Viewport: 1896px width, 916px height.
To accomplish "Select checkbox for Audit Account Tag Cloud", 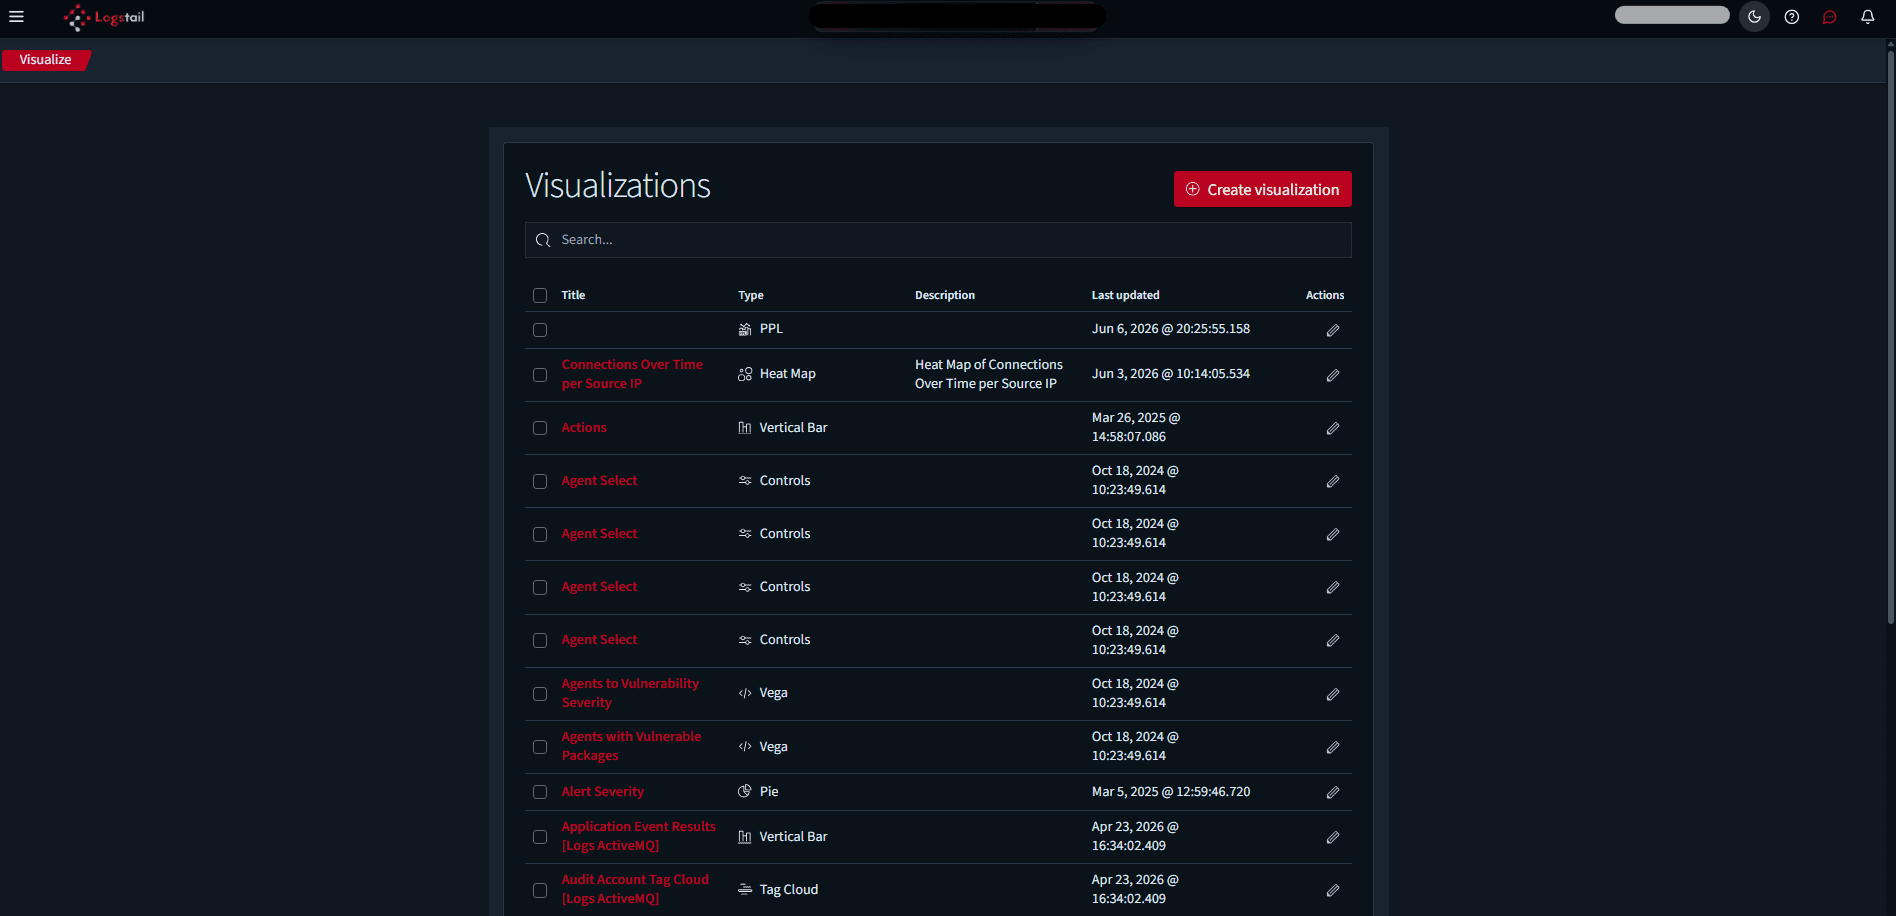I will coord(540,890).
